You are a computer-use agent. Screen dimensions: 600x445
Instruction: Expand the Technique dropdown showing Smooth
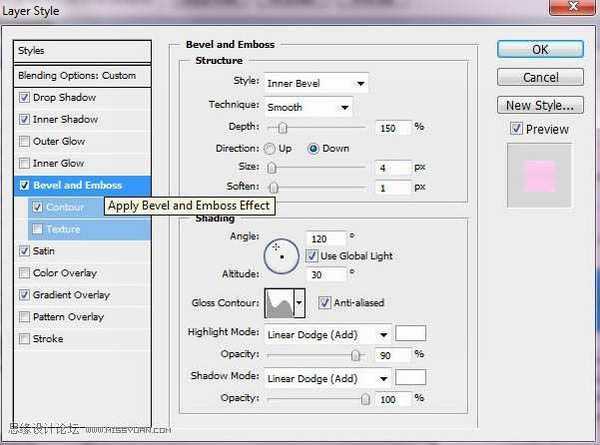tap(308, 107)
